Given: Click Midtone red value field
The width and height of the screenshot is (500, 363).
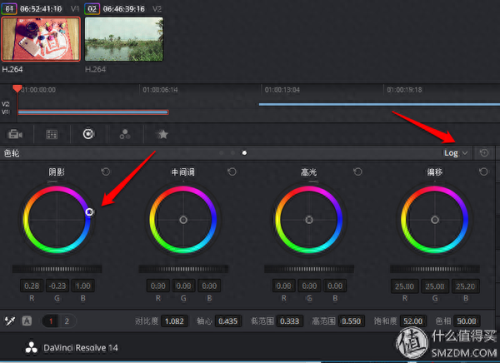Looking at the screenshot, I should (158, 286).
